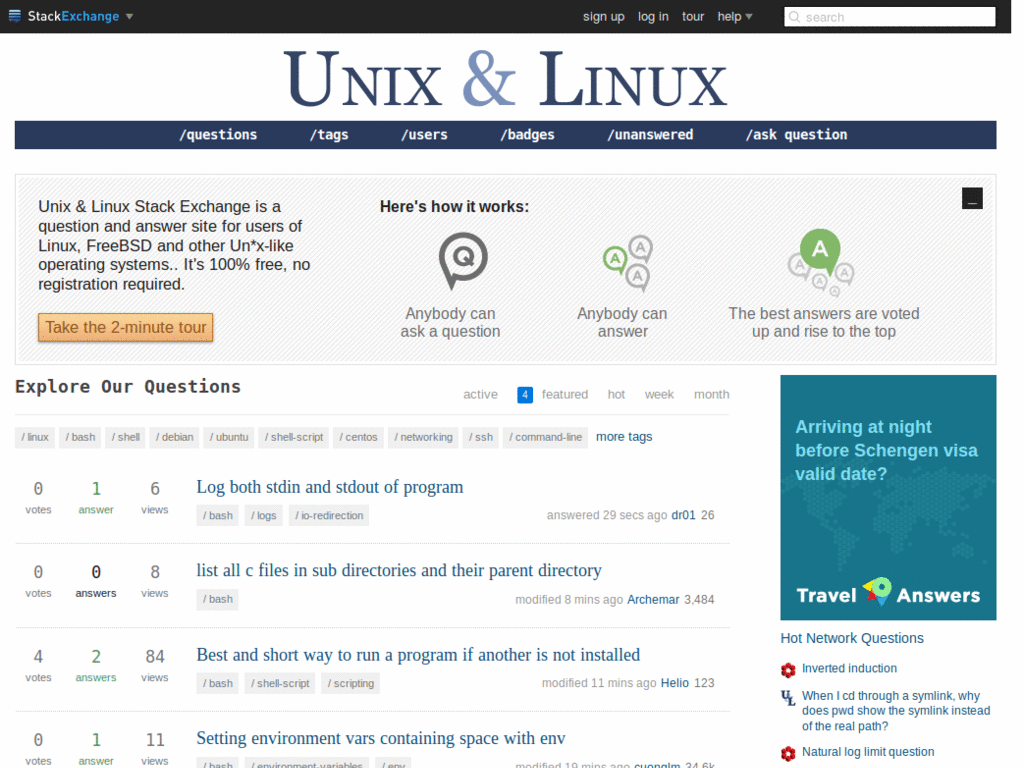Open user Helio profile link
The height and width of the screenshot is (768, 1024).
pyautogui.click(x=675, y=683)
